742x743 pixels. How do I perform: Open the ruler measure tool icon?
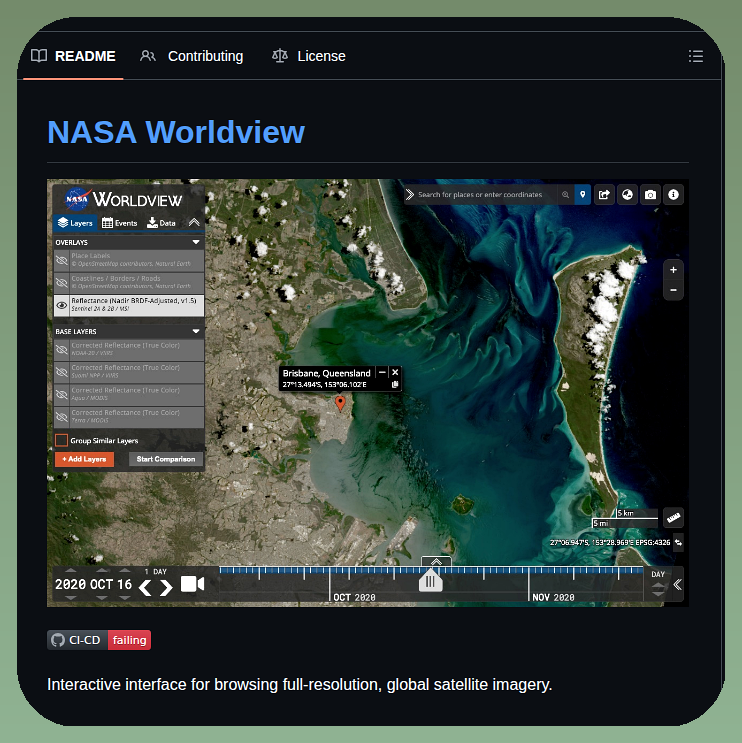673,518
